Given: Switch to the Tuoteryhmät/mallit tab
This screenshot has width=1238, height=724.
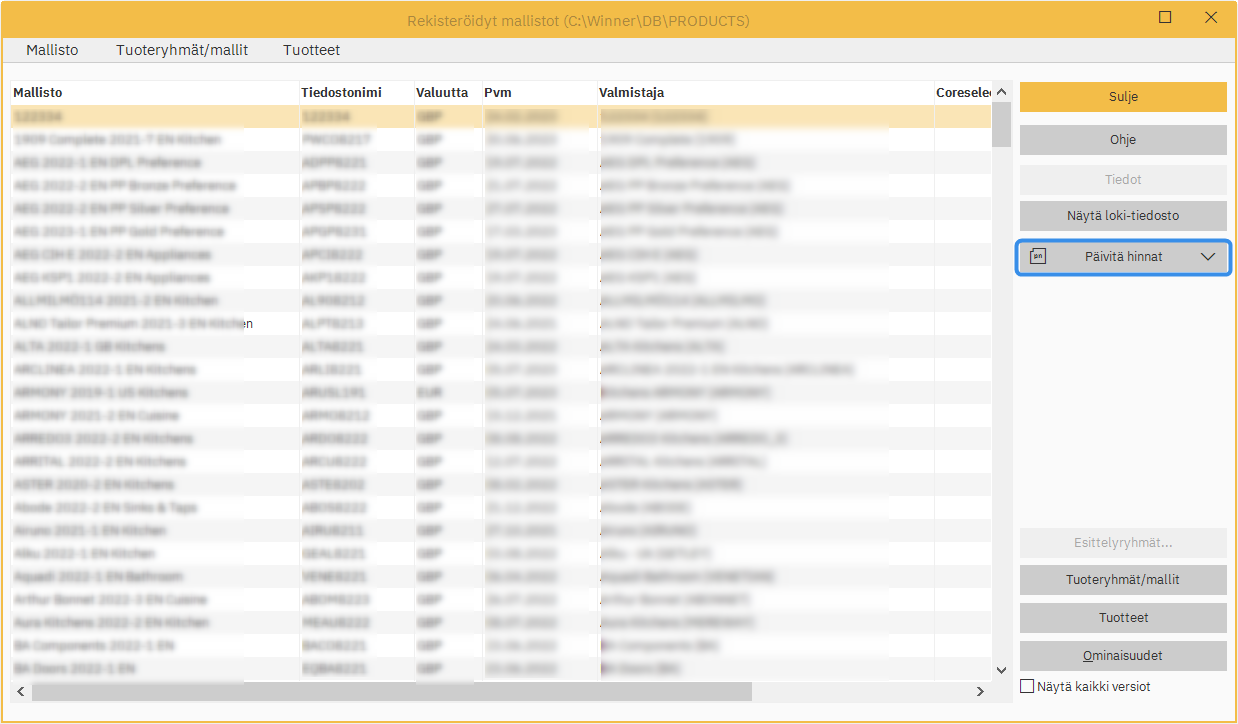Looking at the screenshot, I should (182, 50).
